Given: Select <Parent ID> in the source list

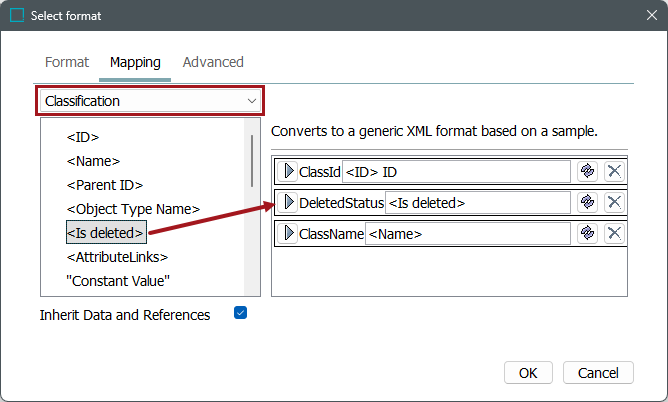Looking at the screenshot, I should [105, 185].
